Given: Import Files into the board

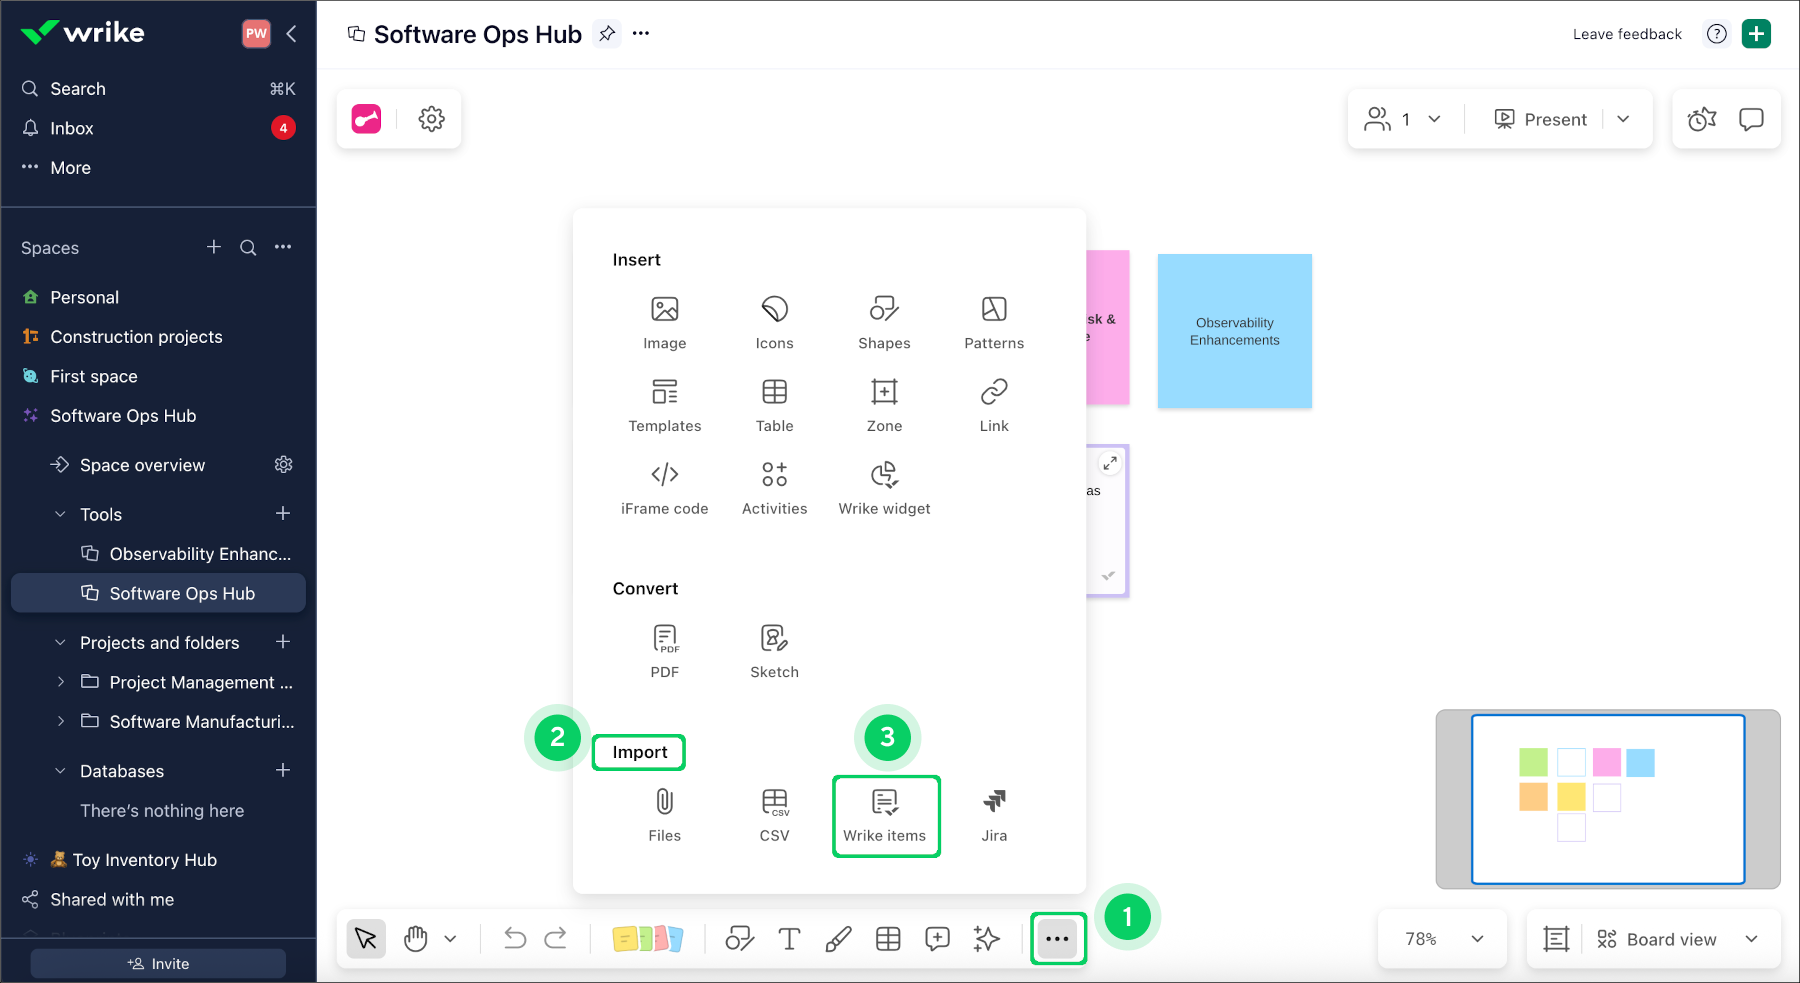Looking at the screenshot, I should point(665,815).
